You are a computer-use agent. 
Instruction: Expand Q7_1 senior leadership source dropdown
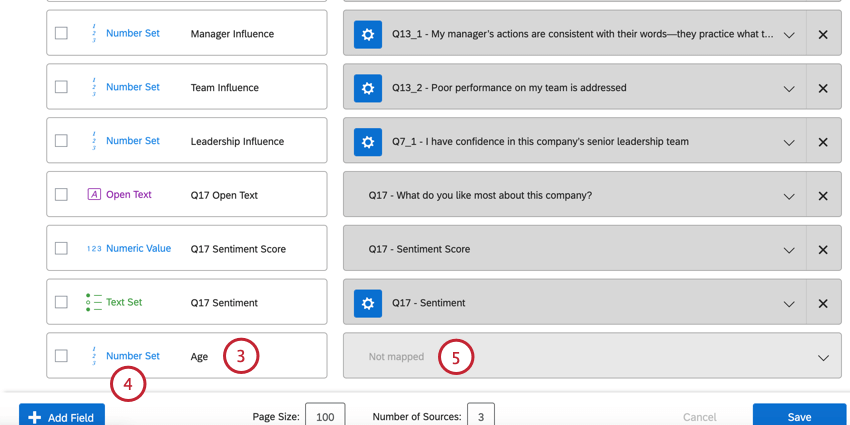[789, 142]
